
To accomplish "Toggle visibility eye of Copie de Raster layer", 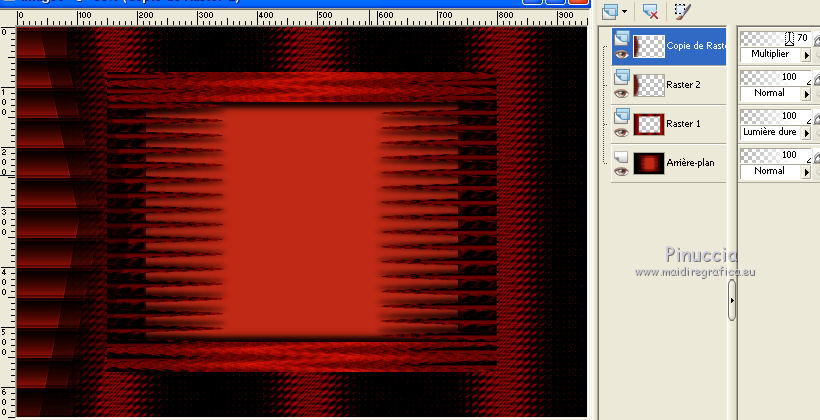I will coord(621,54).
